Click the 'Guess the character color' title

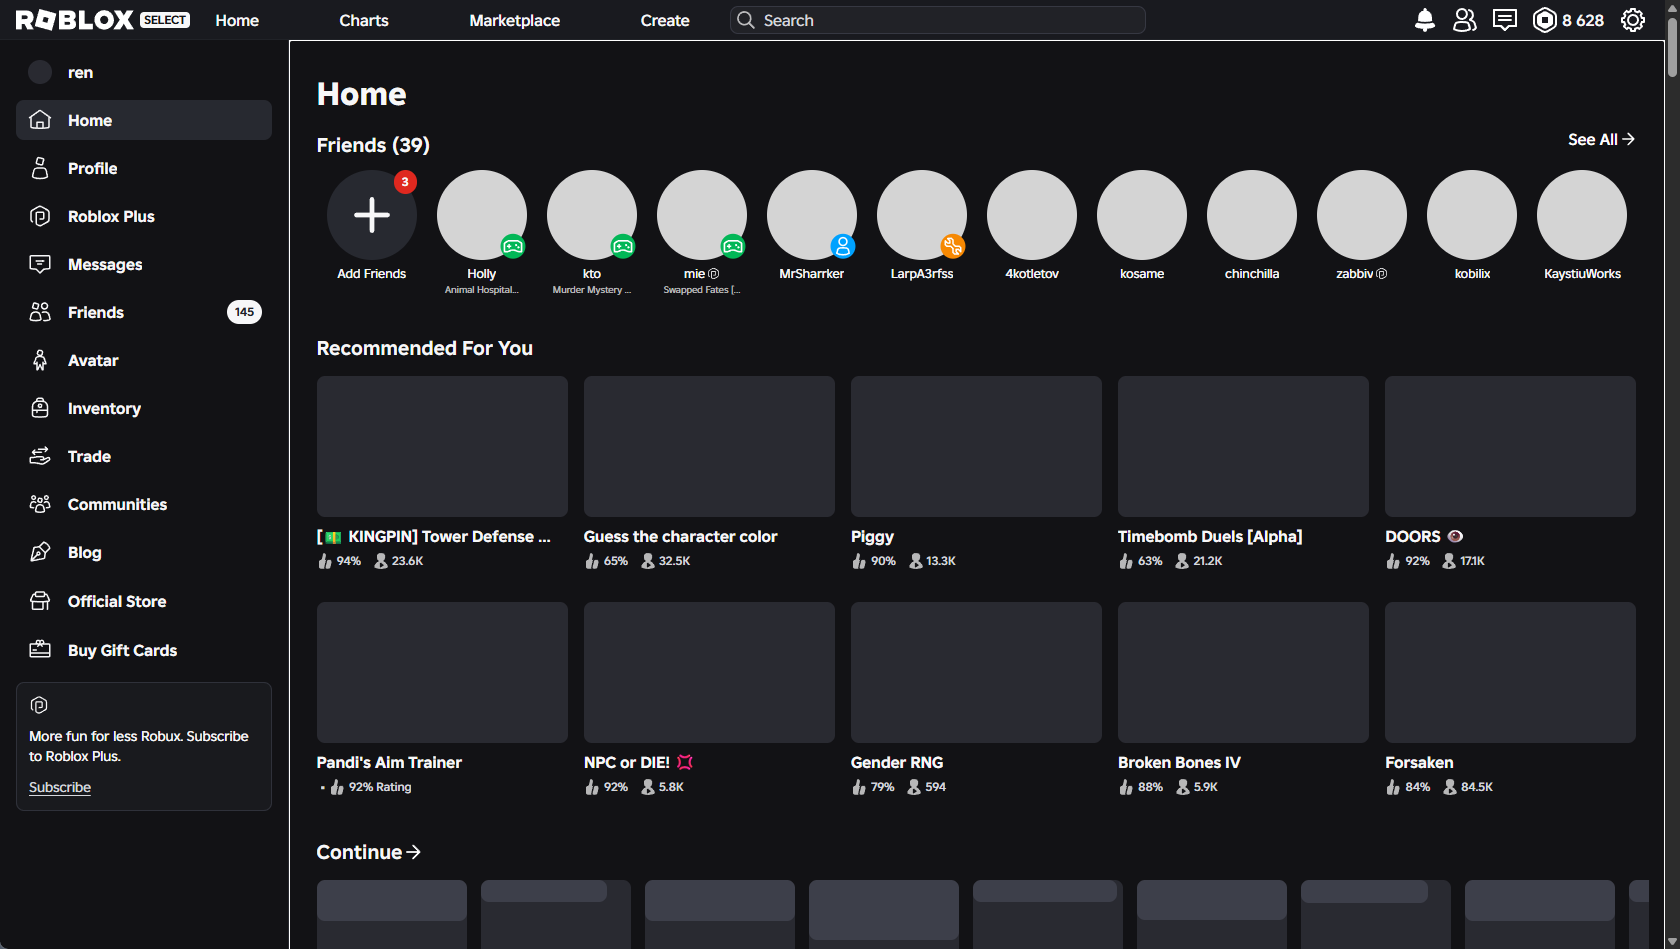tap(680, 536)
